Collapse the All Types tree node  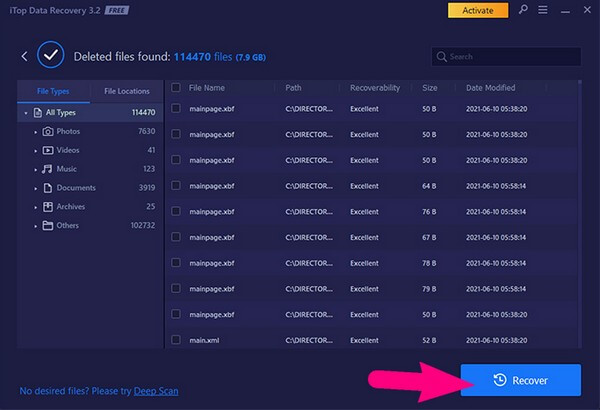tap(25, 113)
